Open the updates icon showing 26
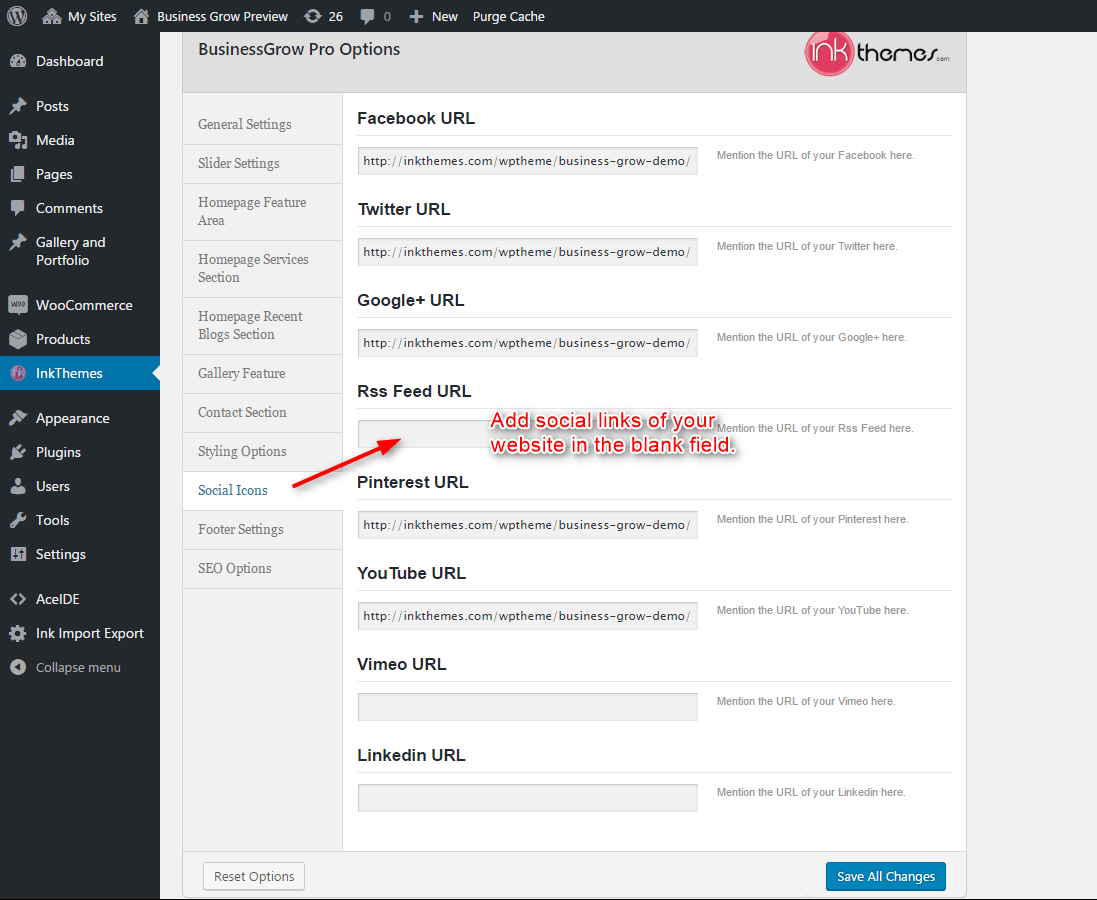 pyautogui.click(x=313, y=16)
